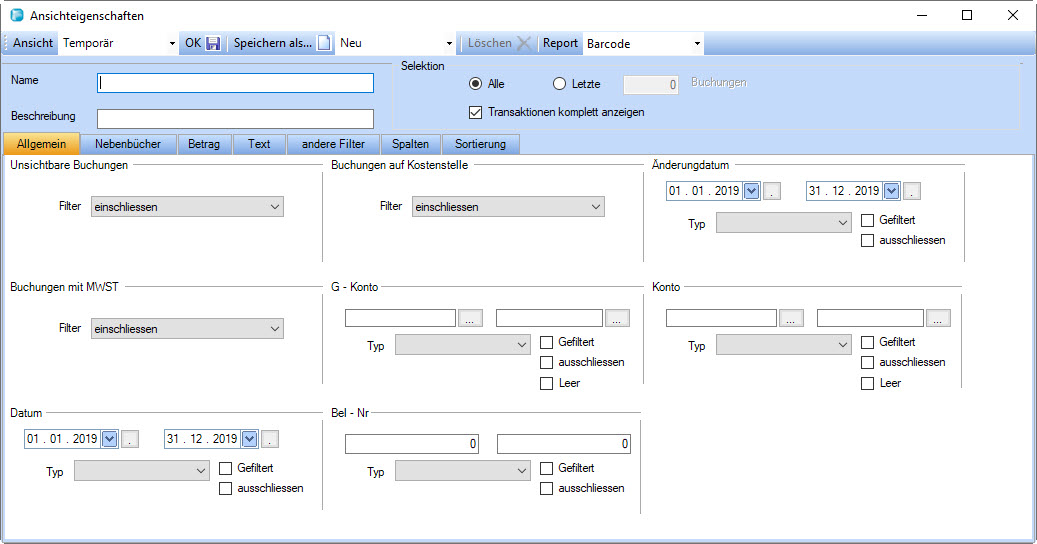Image resolution: width=1037 pixels, height=544 pixels.
Task: Click the Speichern als... button
Action: coord(272,44)
